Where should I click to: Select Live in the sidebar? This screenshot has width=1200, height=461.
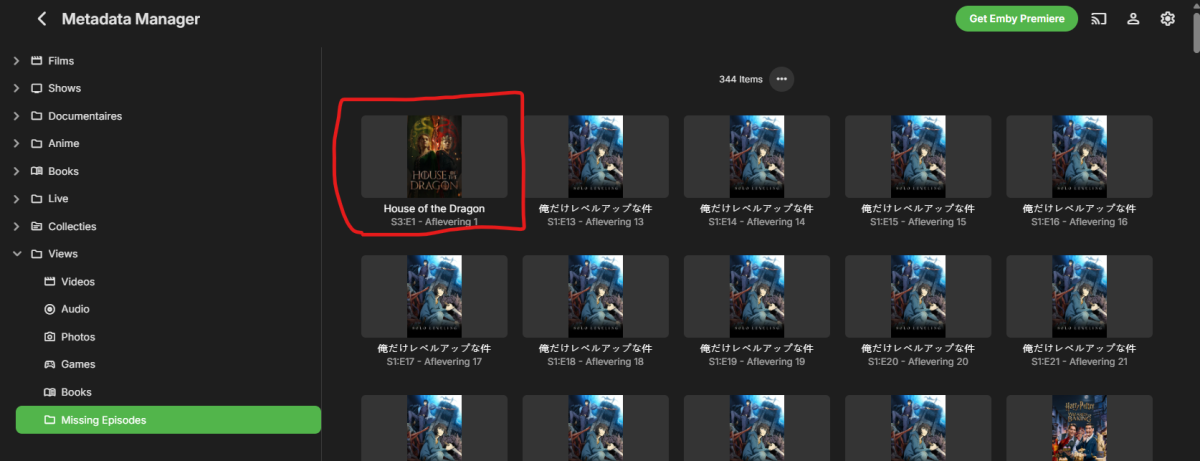[x=58, y=199]
